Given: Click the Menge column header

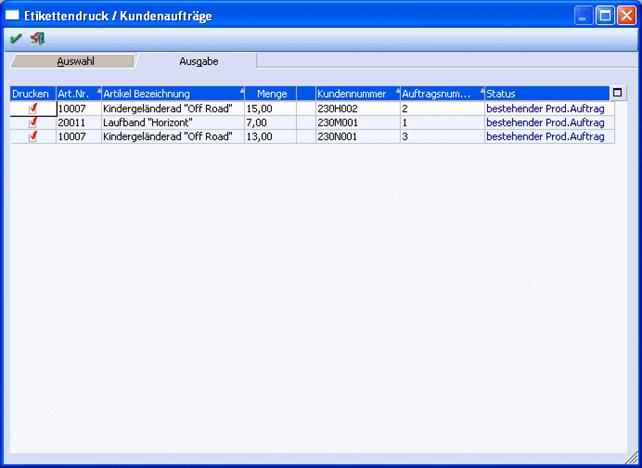Looking at the screenshot, I should [270, 94].
